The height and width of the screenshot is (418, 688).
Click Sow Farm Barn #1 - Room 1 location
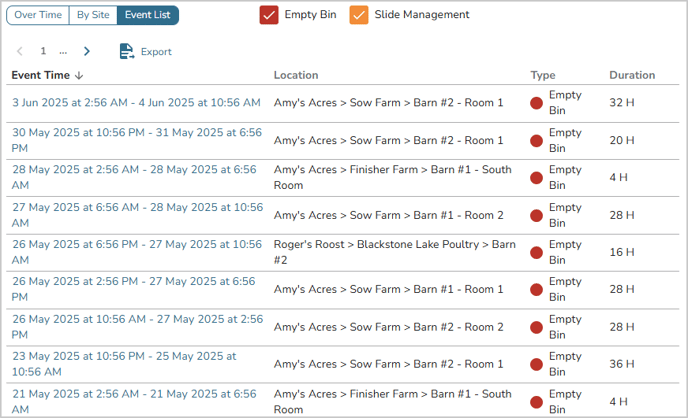point(388,289)
